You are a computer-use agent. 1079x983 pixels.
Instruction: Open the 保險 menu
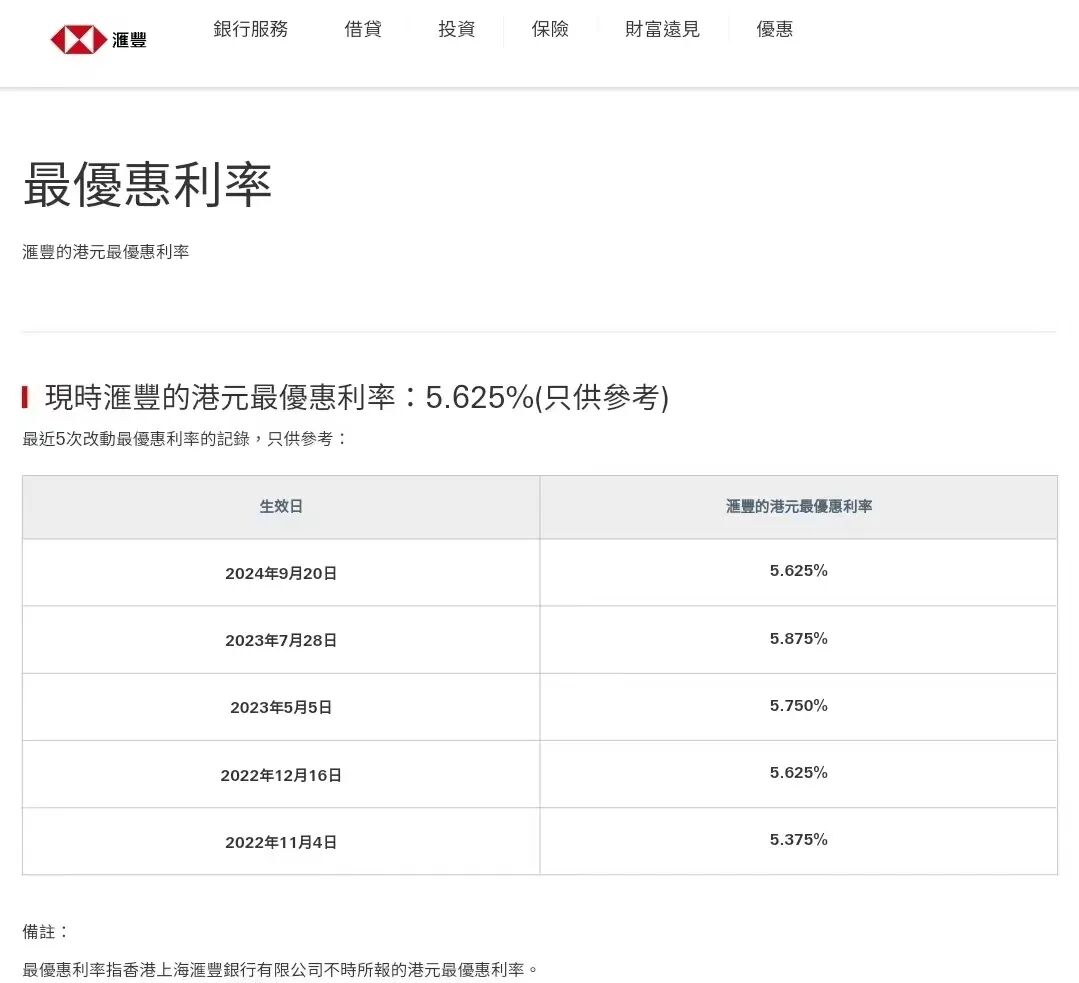point(550,29)
